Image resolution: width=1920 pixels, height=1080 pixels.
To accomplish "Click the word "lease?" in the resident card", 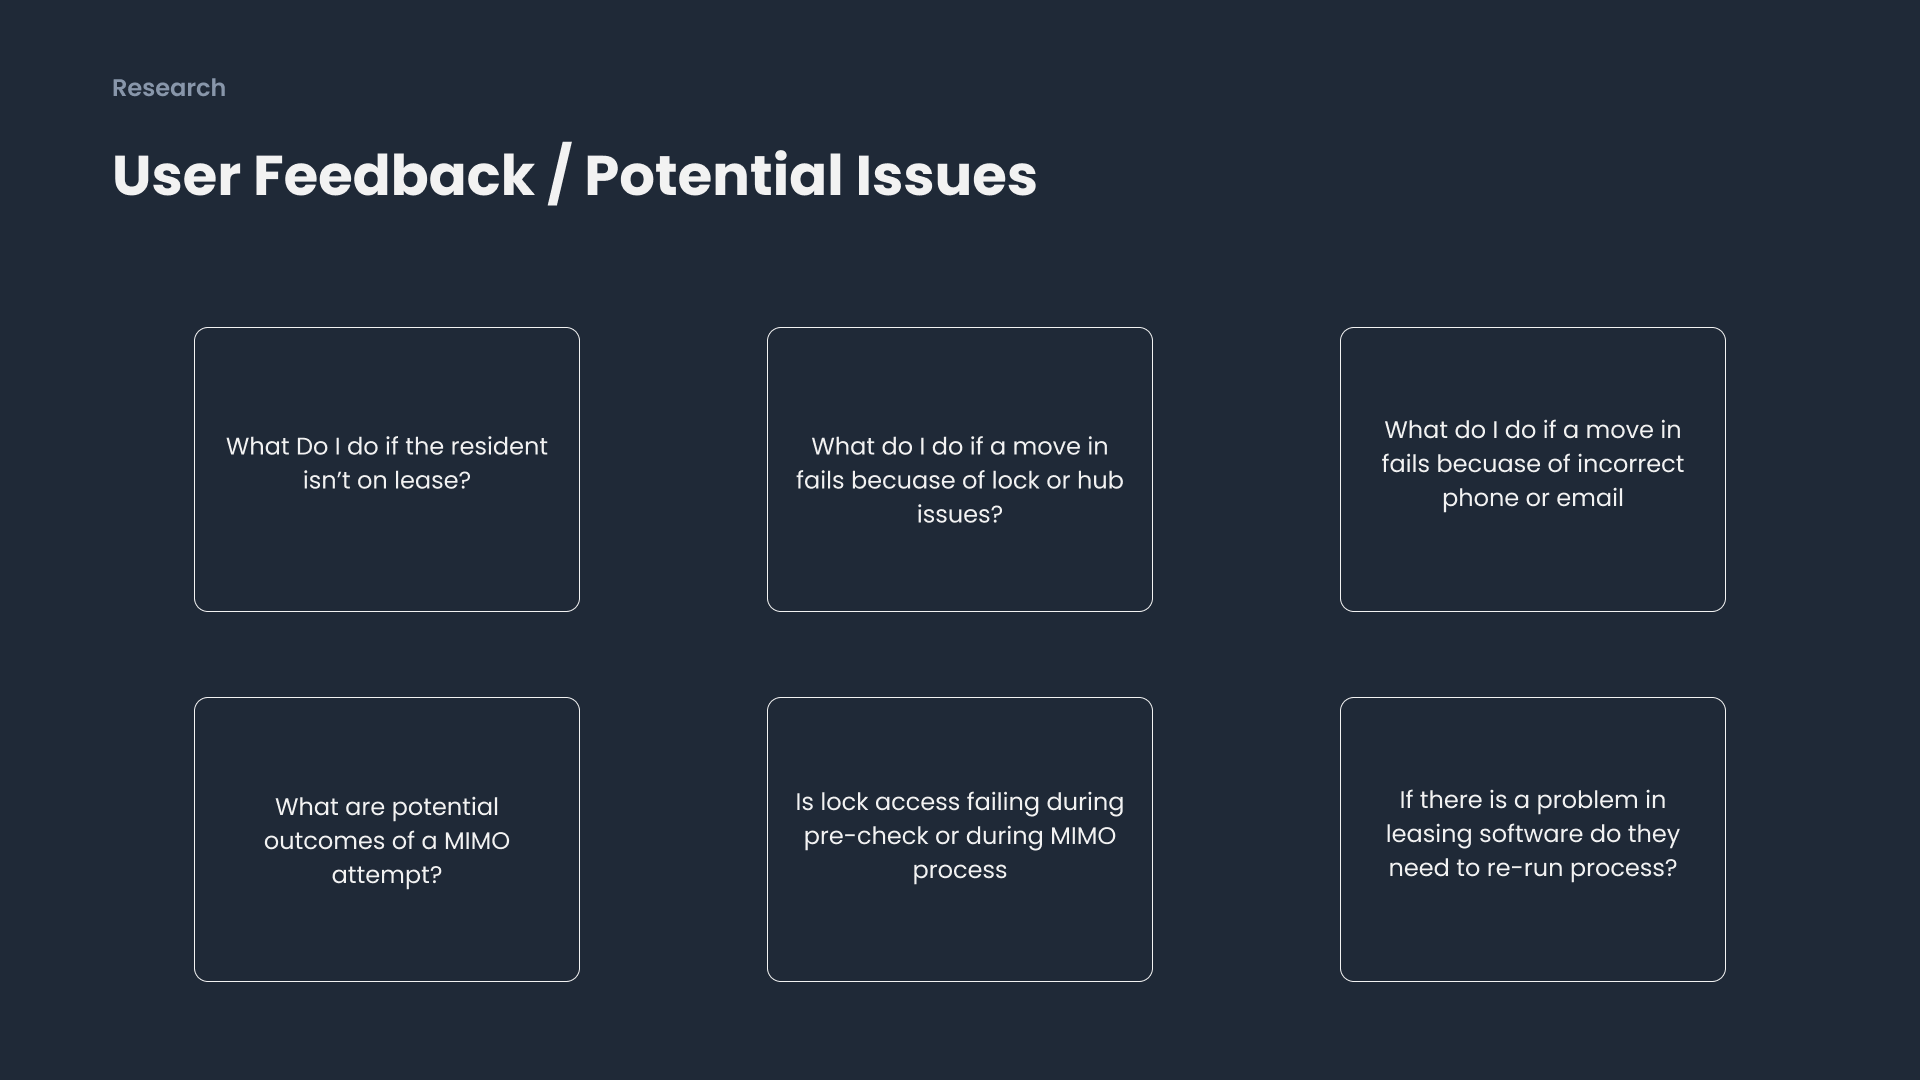I will click(432, 481).
